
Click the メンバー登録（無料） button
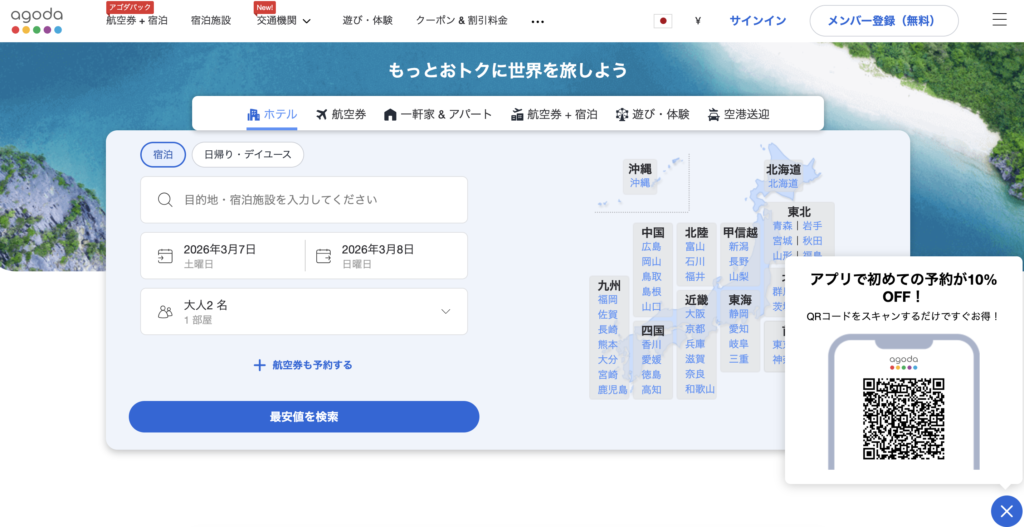[883, 21]
